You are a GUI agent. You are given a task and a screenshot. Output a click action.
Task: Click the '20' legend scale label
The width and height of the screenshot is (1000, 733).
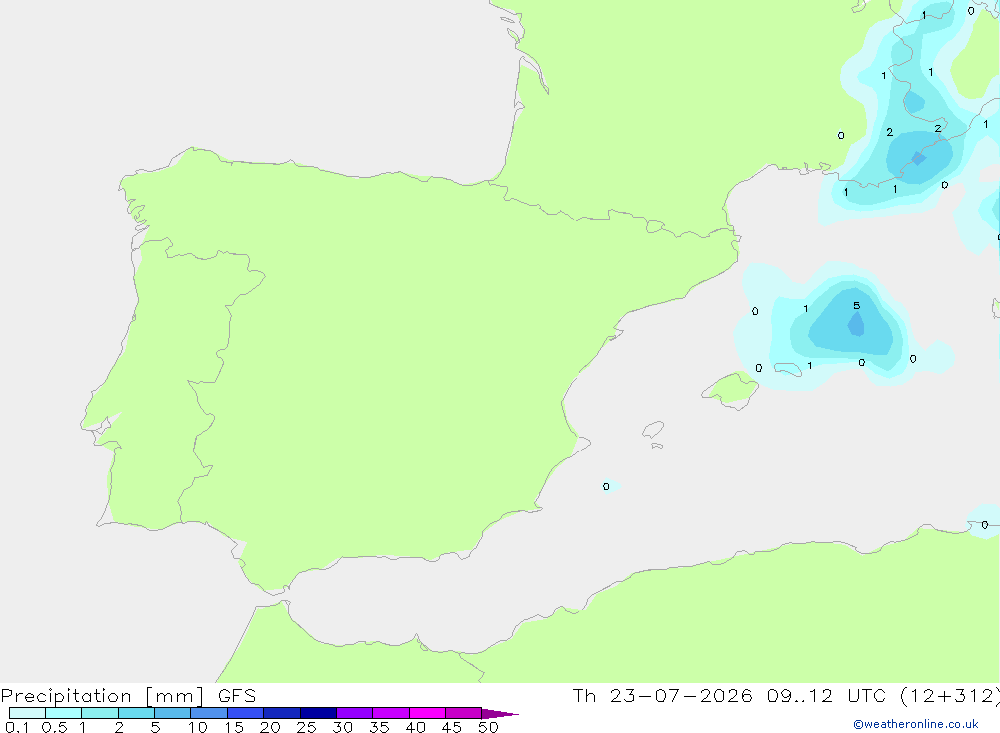tap(270, 727)
